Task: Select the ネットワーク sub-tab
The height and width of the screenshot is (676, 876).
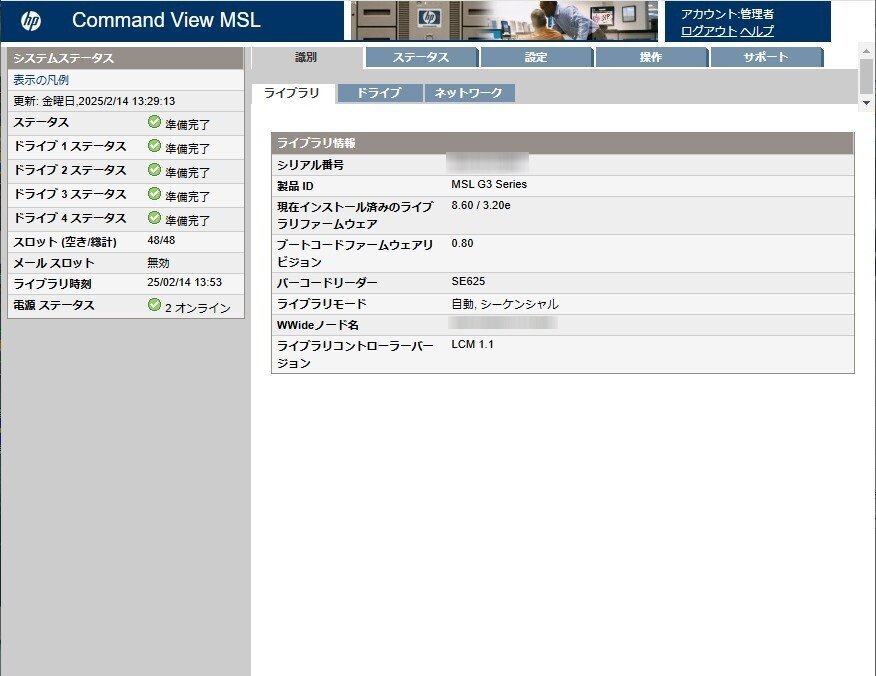Action: 469,93
